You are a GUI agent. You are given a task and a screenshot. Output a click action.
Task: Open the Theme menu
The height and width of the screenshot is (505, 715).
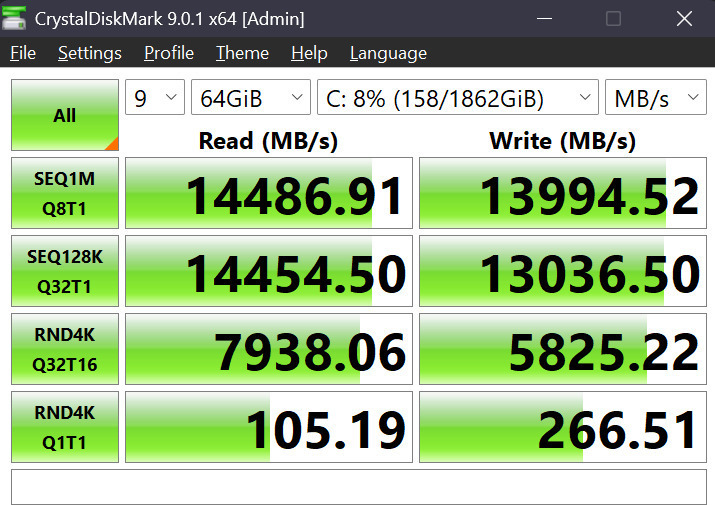(242, 53)
